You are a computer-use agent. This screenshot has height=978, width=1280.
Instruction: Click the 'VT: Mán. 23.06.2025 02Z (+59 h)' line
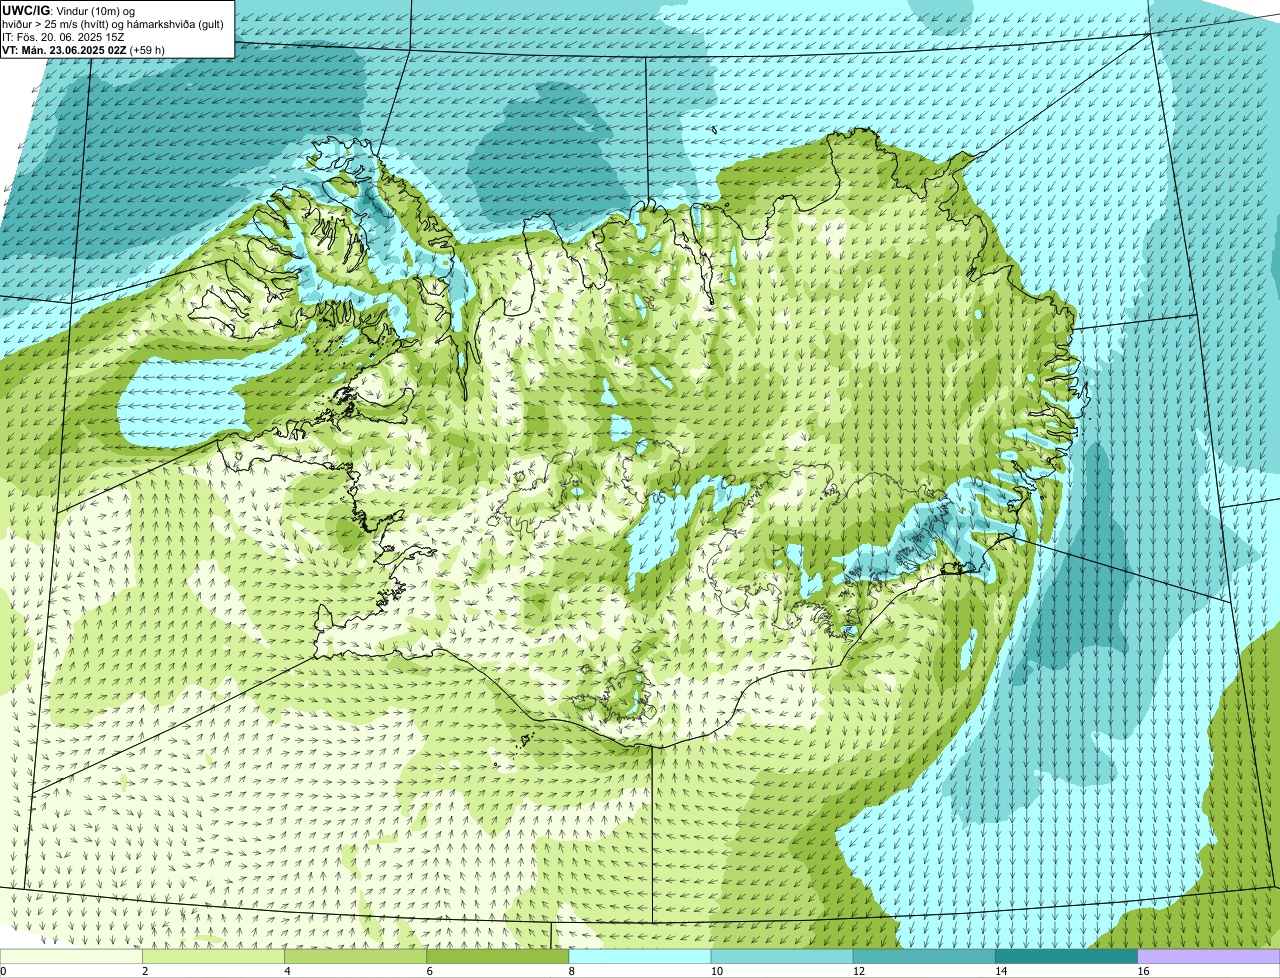(83, 49)
